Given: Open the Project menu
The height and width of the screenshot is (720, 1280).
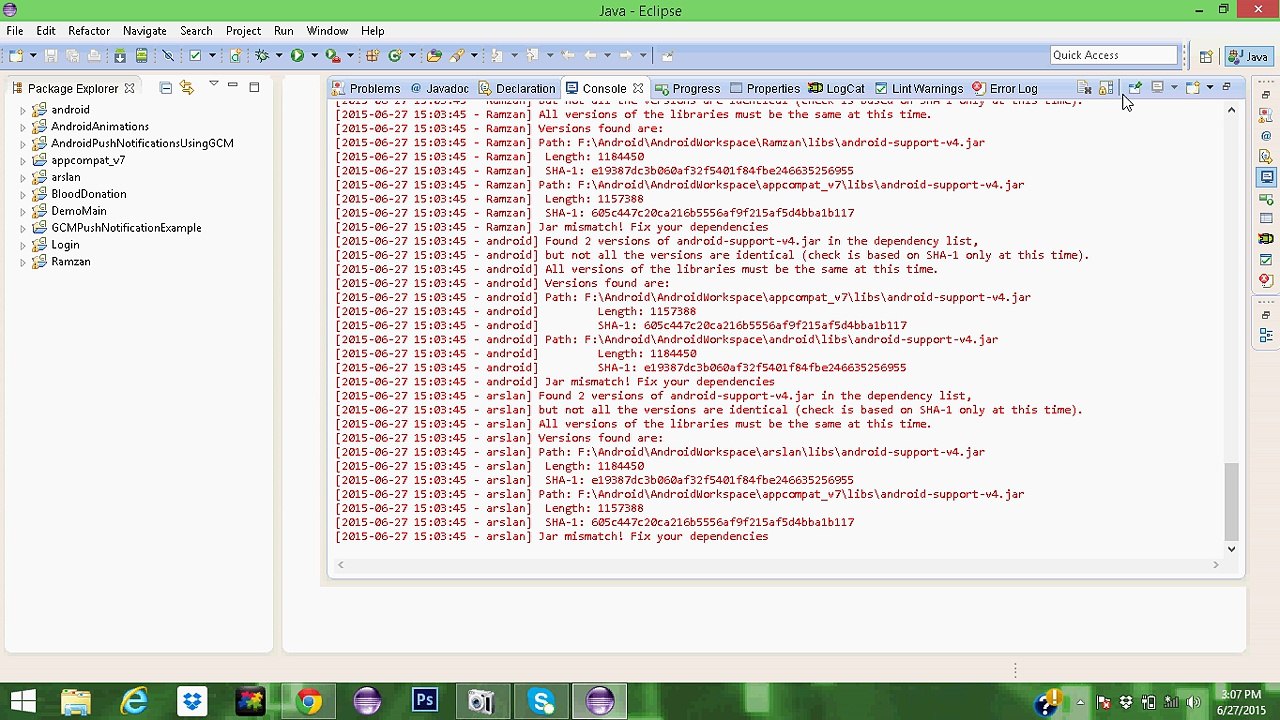Looking at the screenshot, I should (243, 31).
